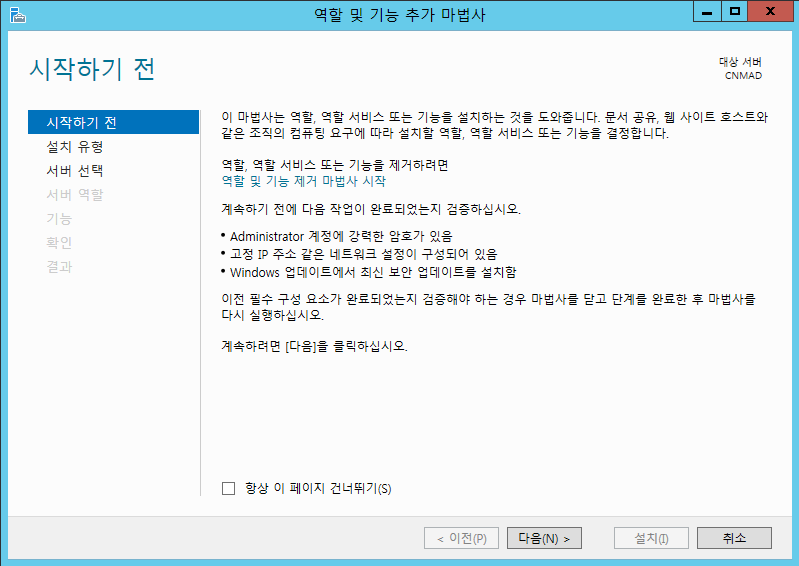Click the 취소 button

tap(734, 538)
